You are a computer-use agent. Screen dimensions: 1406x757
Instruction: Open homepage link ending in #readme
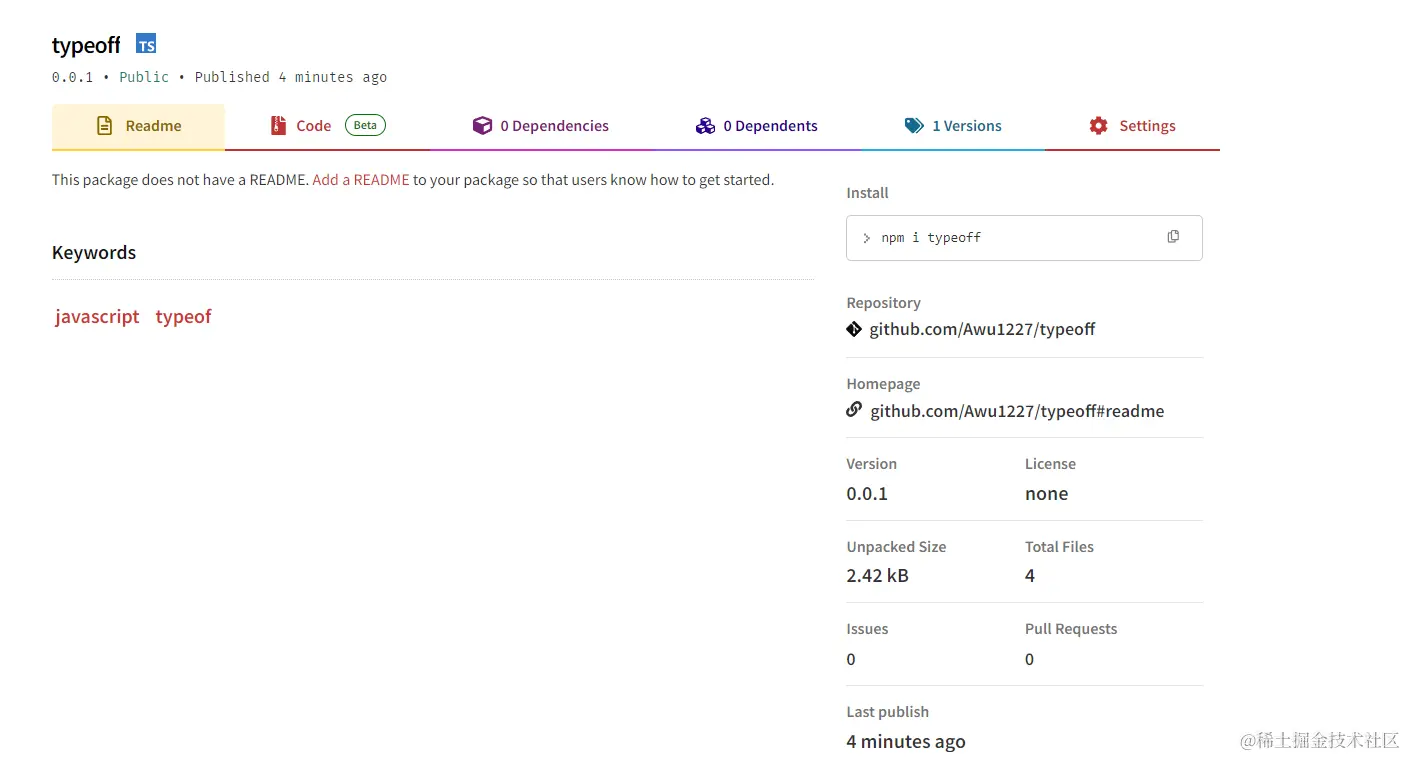(1017, 411)
